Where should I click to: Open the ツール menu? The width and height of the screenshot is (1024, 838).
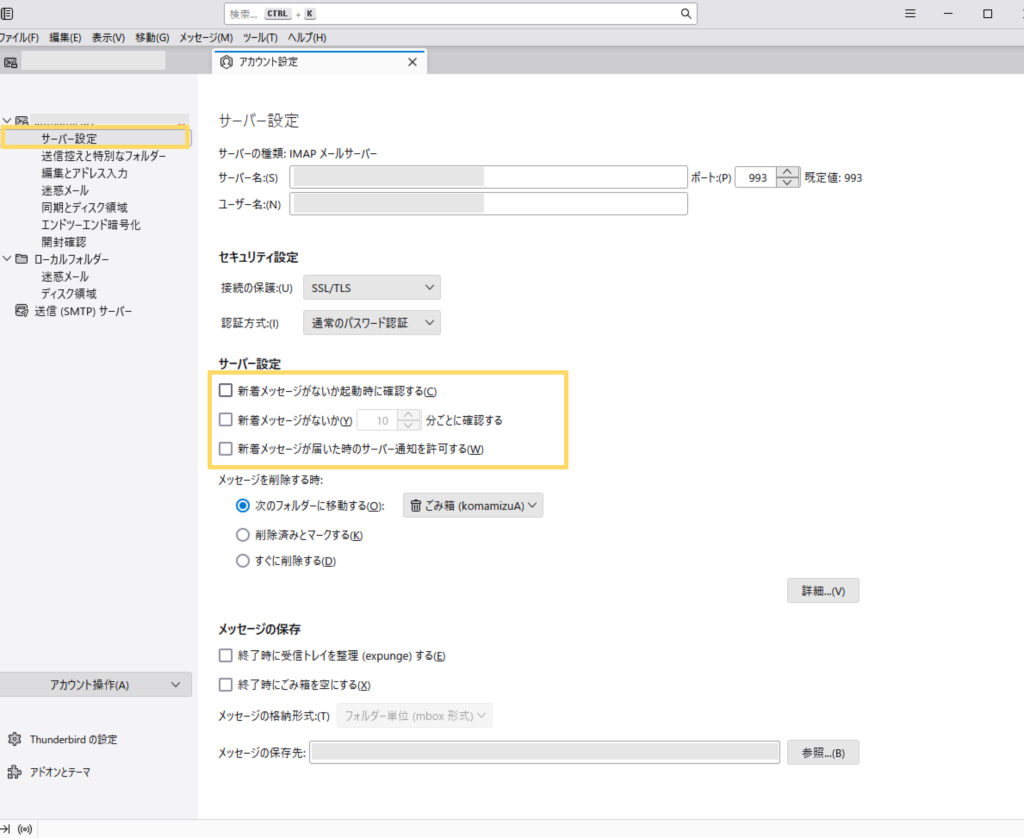(x=260, y=37)
